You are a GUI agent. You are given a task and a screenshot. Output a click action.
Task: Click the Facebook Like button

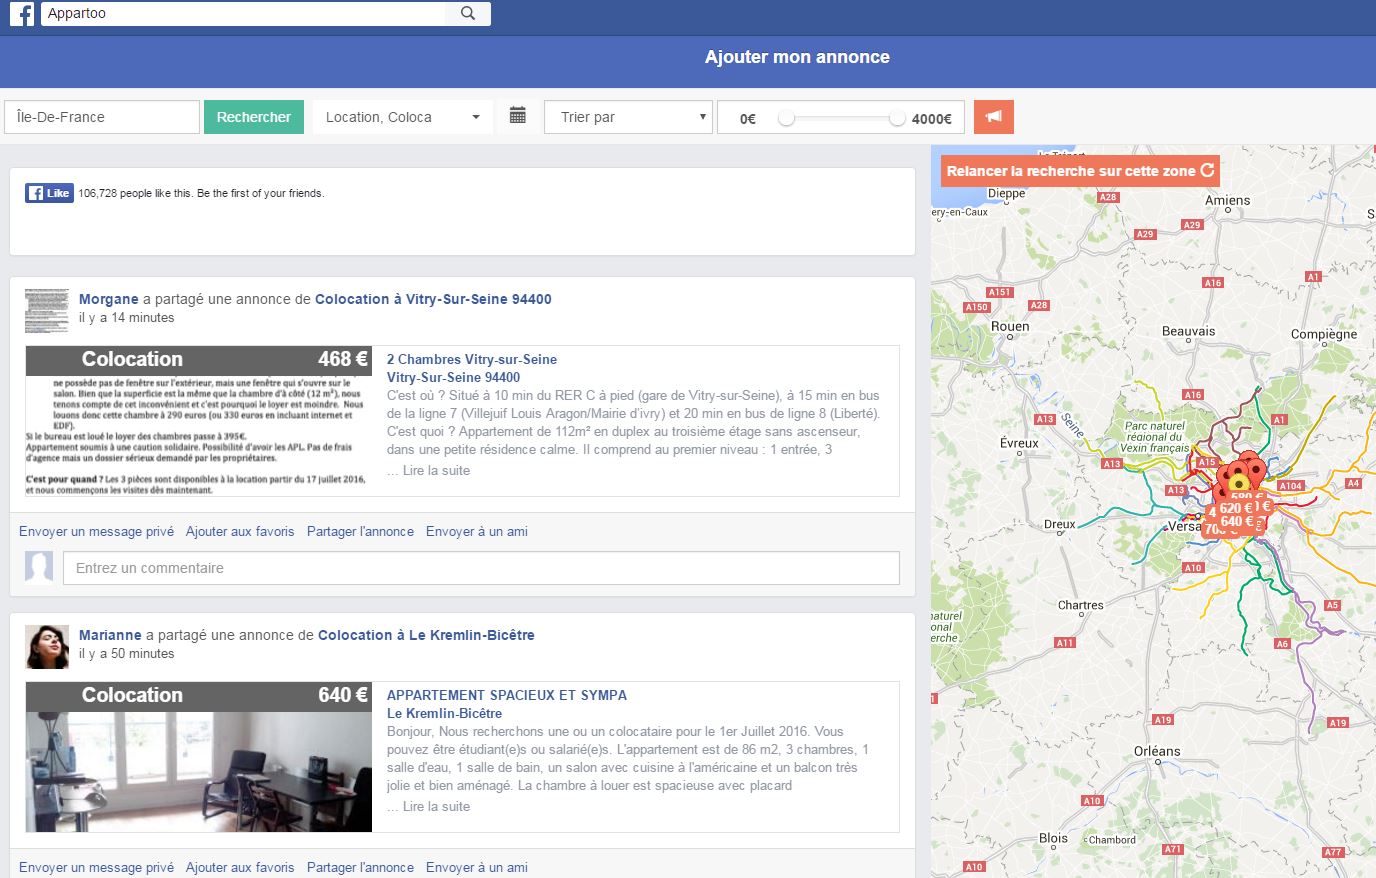click(49, 193)
